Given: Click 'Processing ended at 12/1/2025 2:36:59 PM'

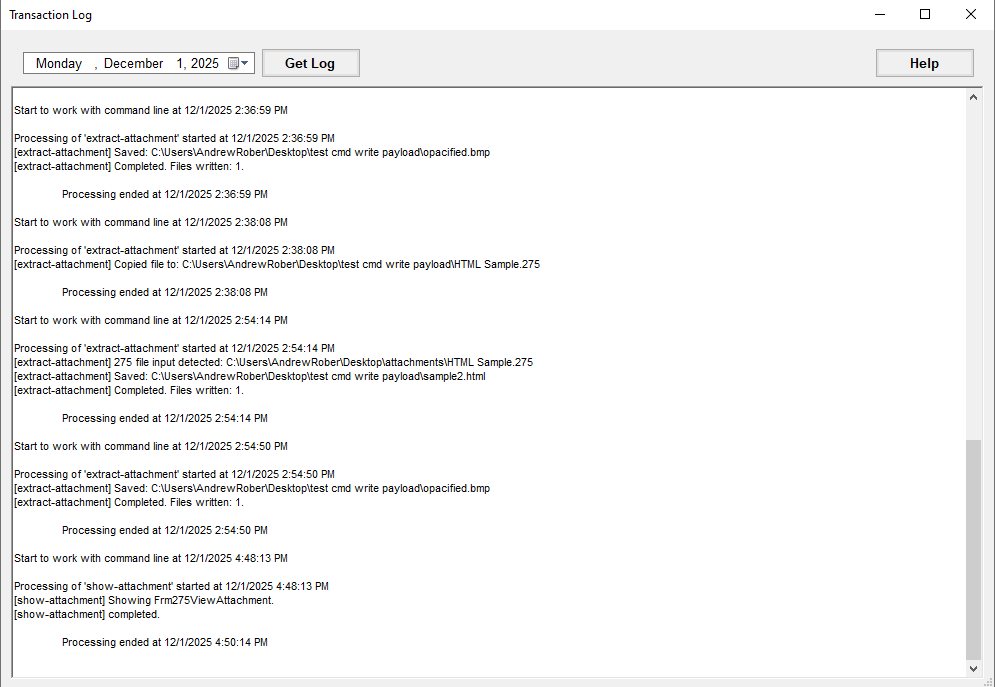Looking at the screenshot, I should (165, 194).
